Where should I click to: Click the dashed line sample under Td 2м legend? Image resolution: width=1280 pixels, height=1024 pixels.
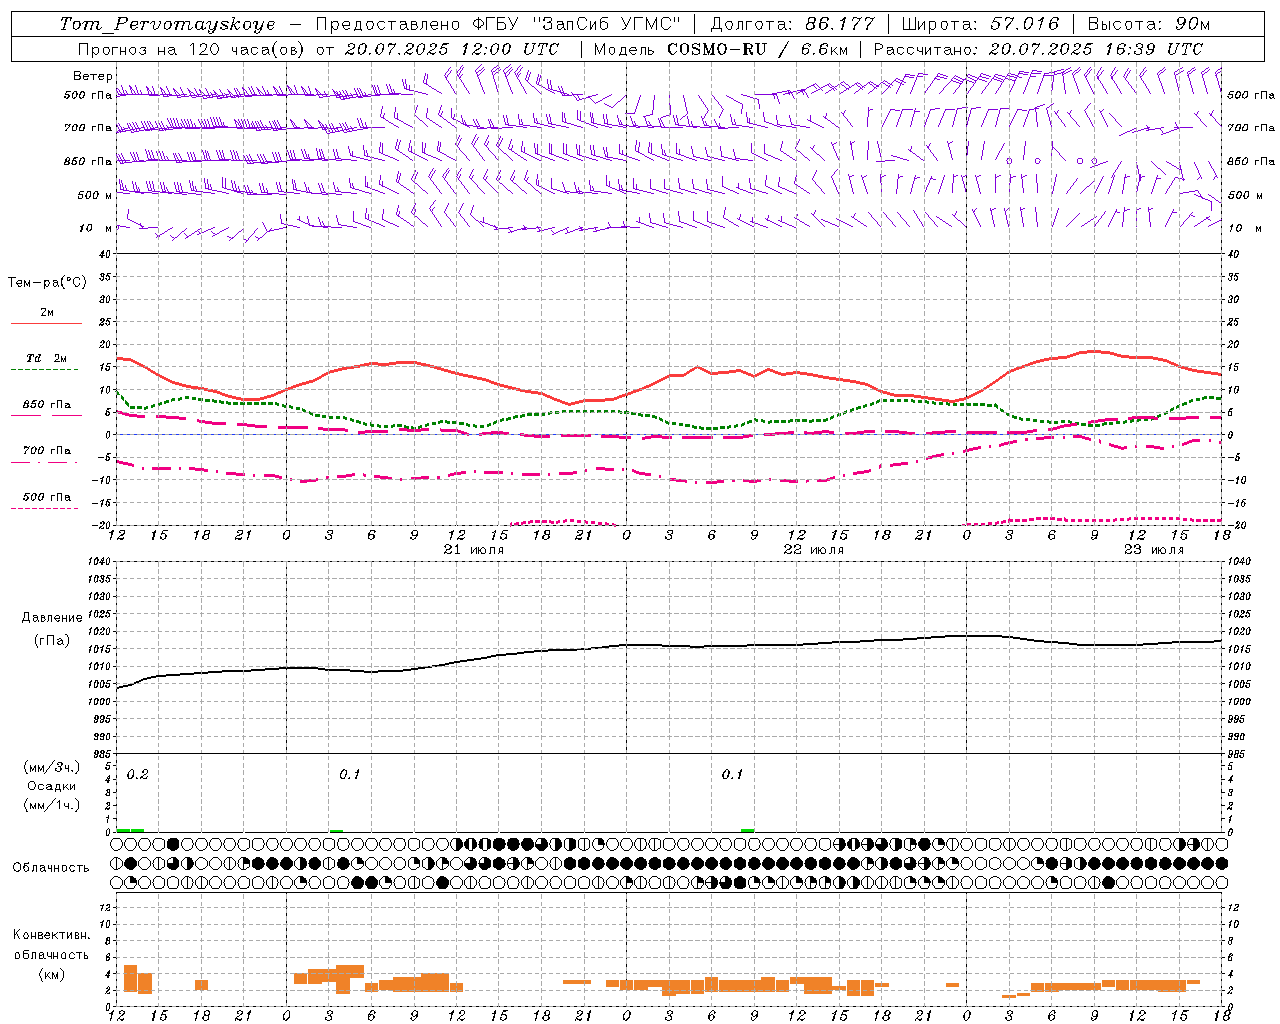point(46,370)
